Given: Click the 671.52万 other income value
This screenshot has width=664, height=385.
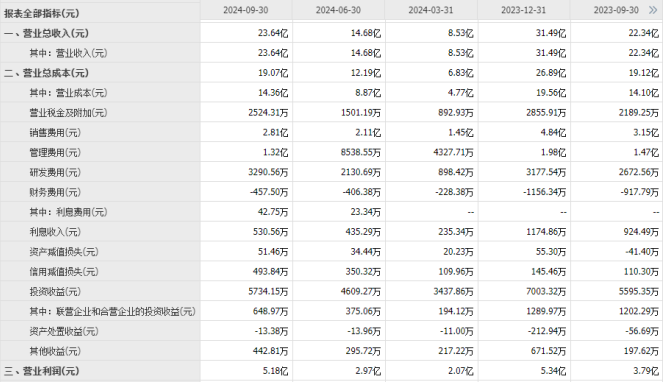Looking at the screenshot, I should (x=548, y=352).
